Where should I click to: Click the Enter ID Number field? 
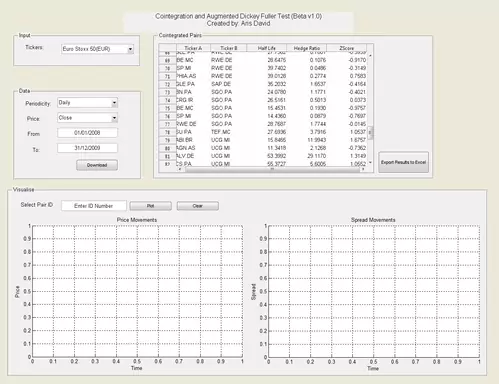click(x=94, y=206)
